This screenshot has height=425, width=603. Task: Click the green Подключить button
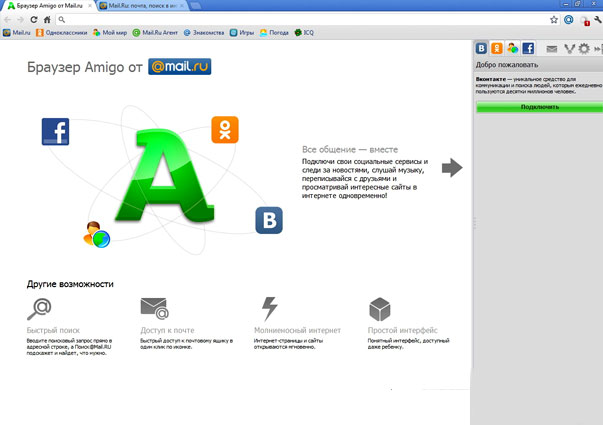[540, 107]
